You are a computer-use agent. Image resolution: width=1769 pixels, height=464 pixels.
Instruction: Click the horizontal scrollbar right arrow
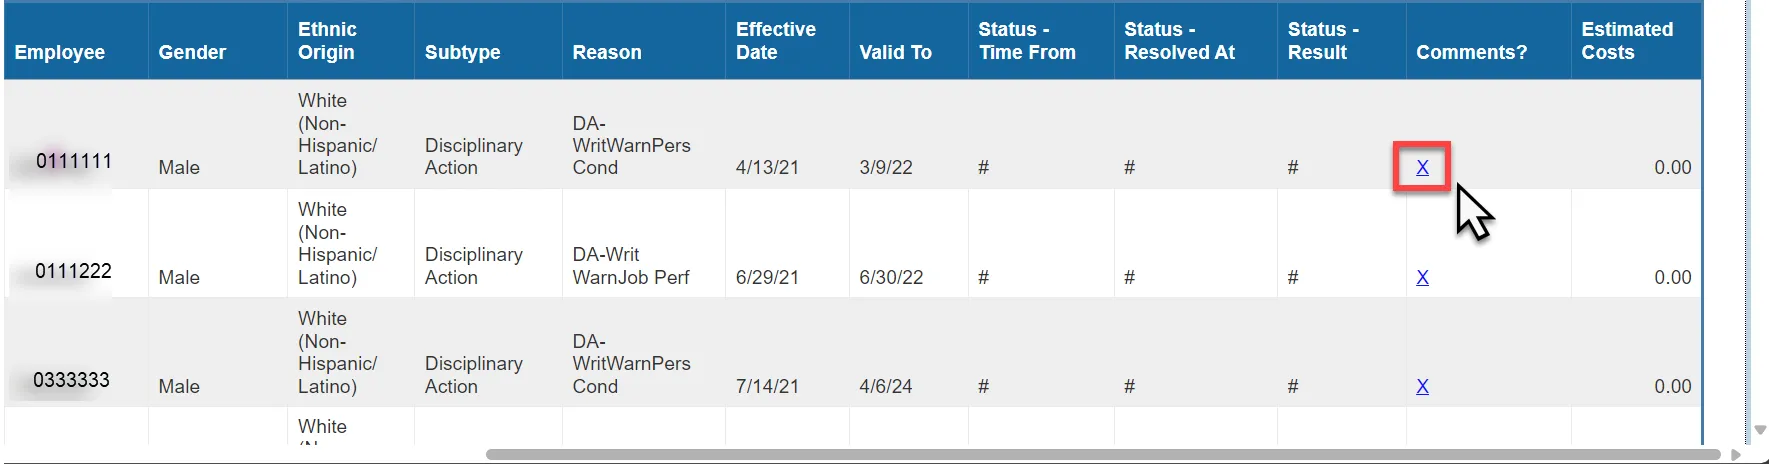tap(1736, 455)
